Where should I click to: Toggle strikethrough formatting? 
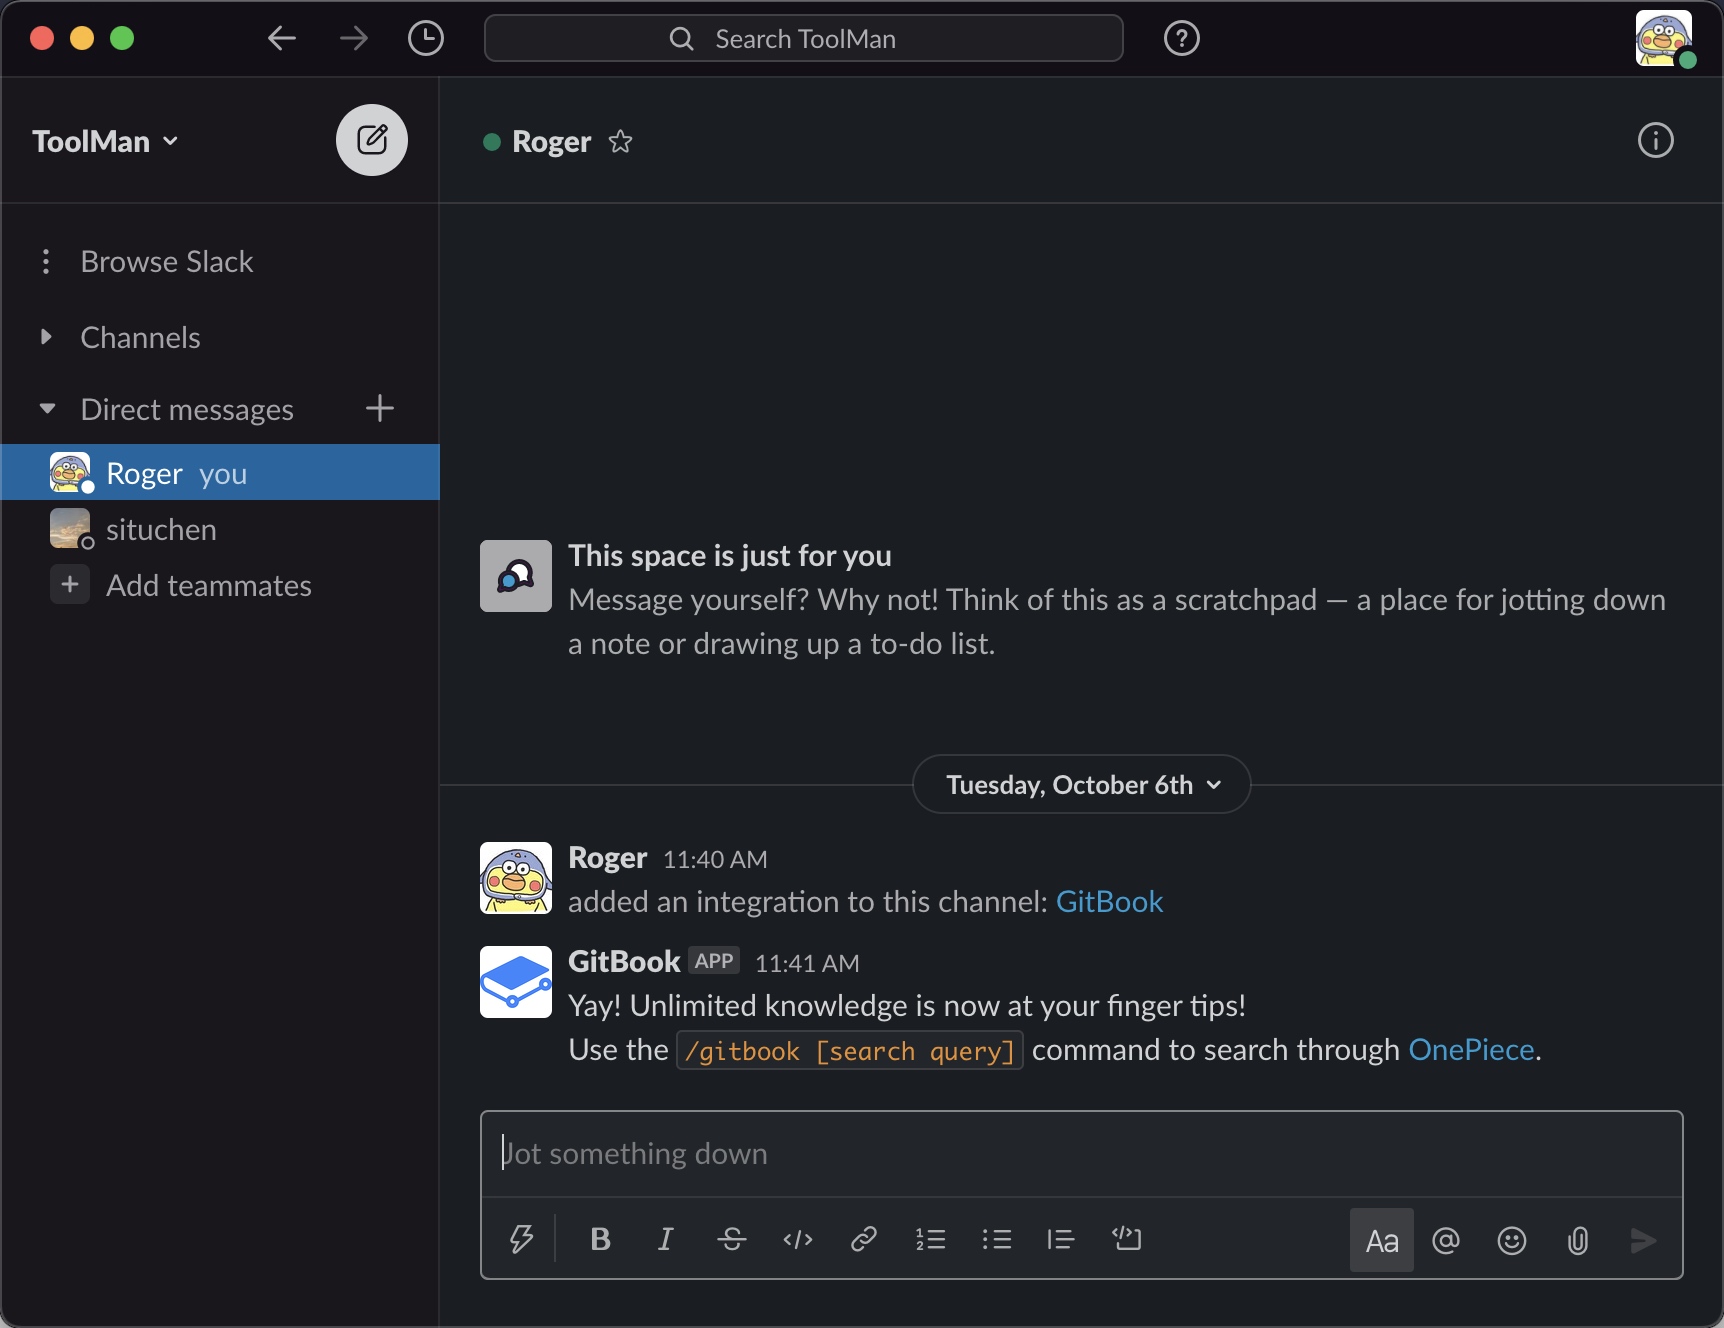tap(732, 1240)
